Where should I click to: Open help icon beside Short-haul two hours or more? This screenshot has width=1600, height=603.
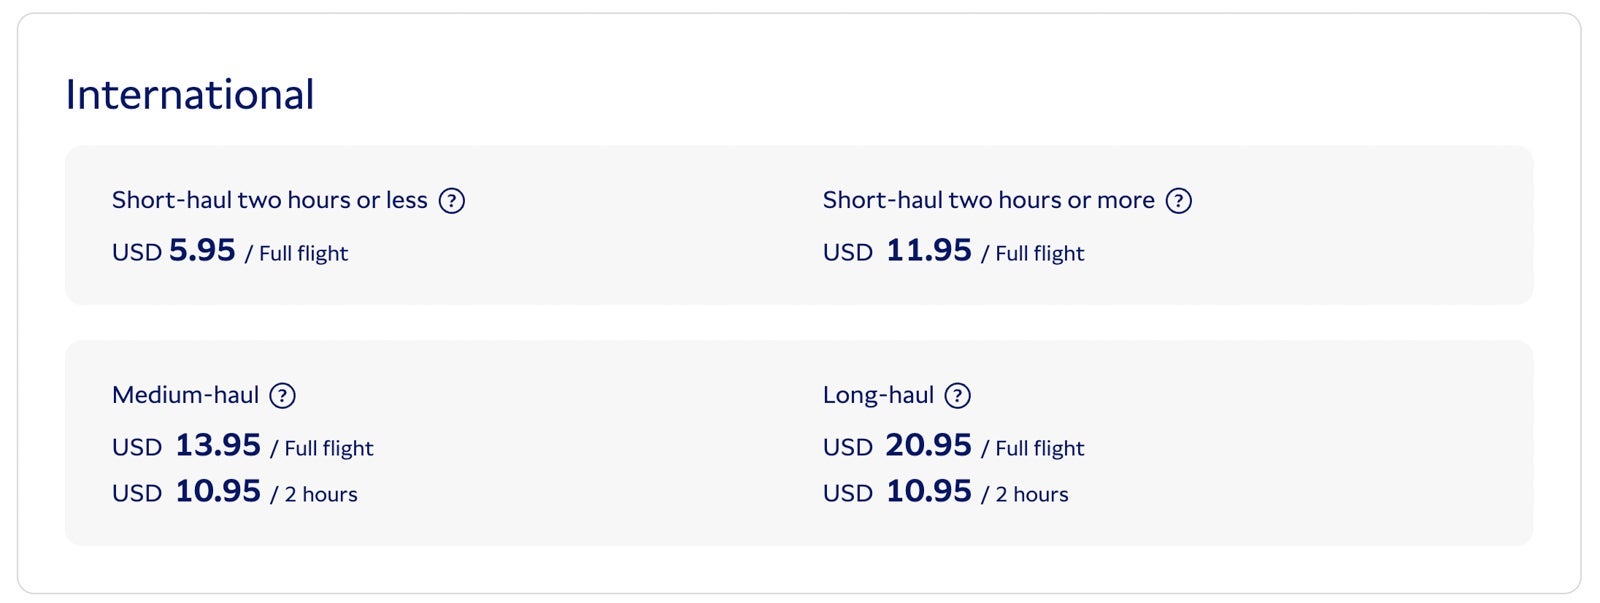(x=1179, y=201)
